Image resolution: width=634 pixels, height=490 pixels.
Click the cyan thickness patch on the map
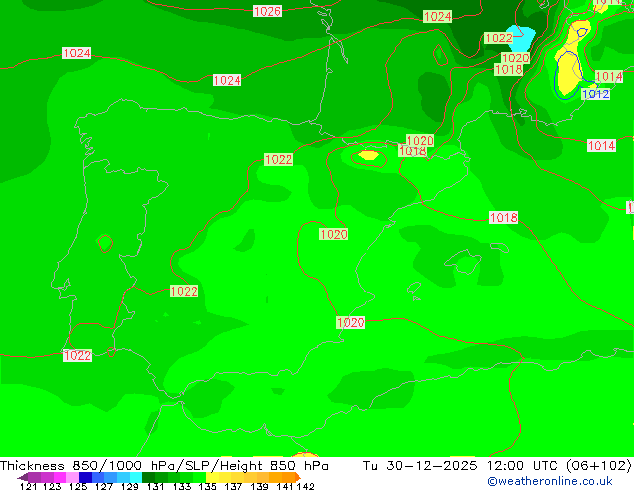click(521, 38)
